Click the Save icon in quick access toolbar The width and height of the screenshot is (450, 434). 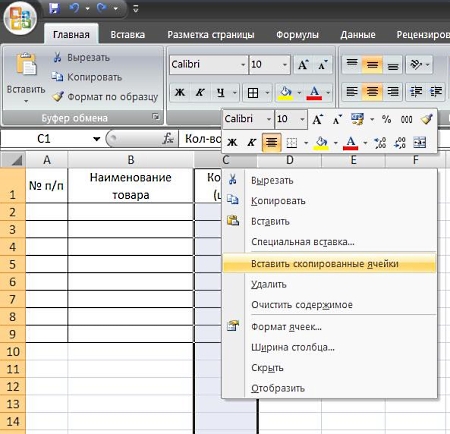(54, 8)
